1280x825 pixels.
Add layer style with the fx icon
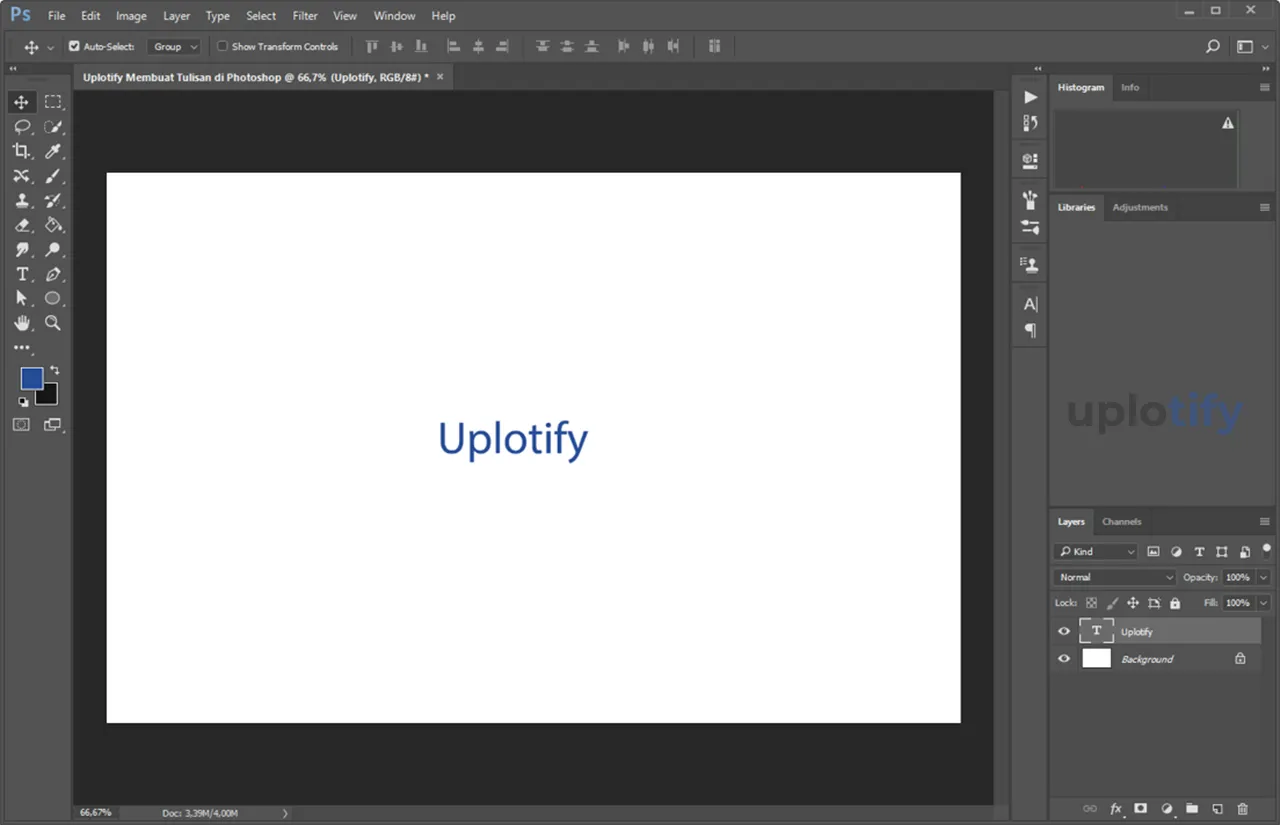coord(1116,809)
